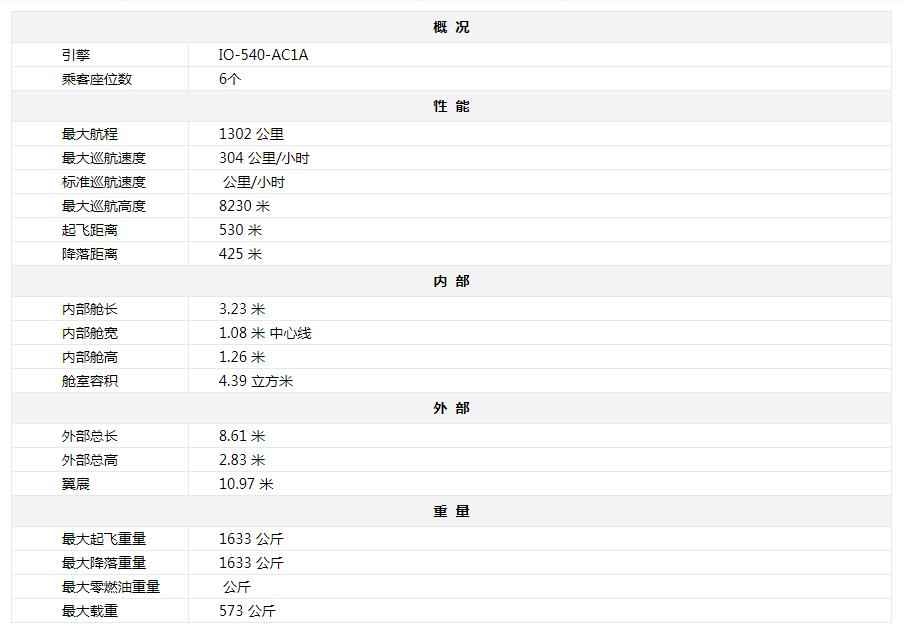Viewport: 904px width, 633px height.
Task: Click the 573 公斤 payload value
Action: [x=247, y=611]
